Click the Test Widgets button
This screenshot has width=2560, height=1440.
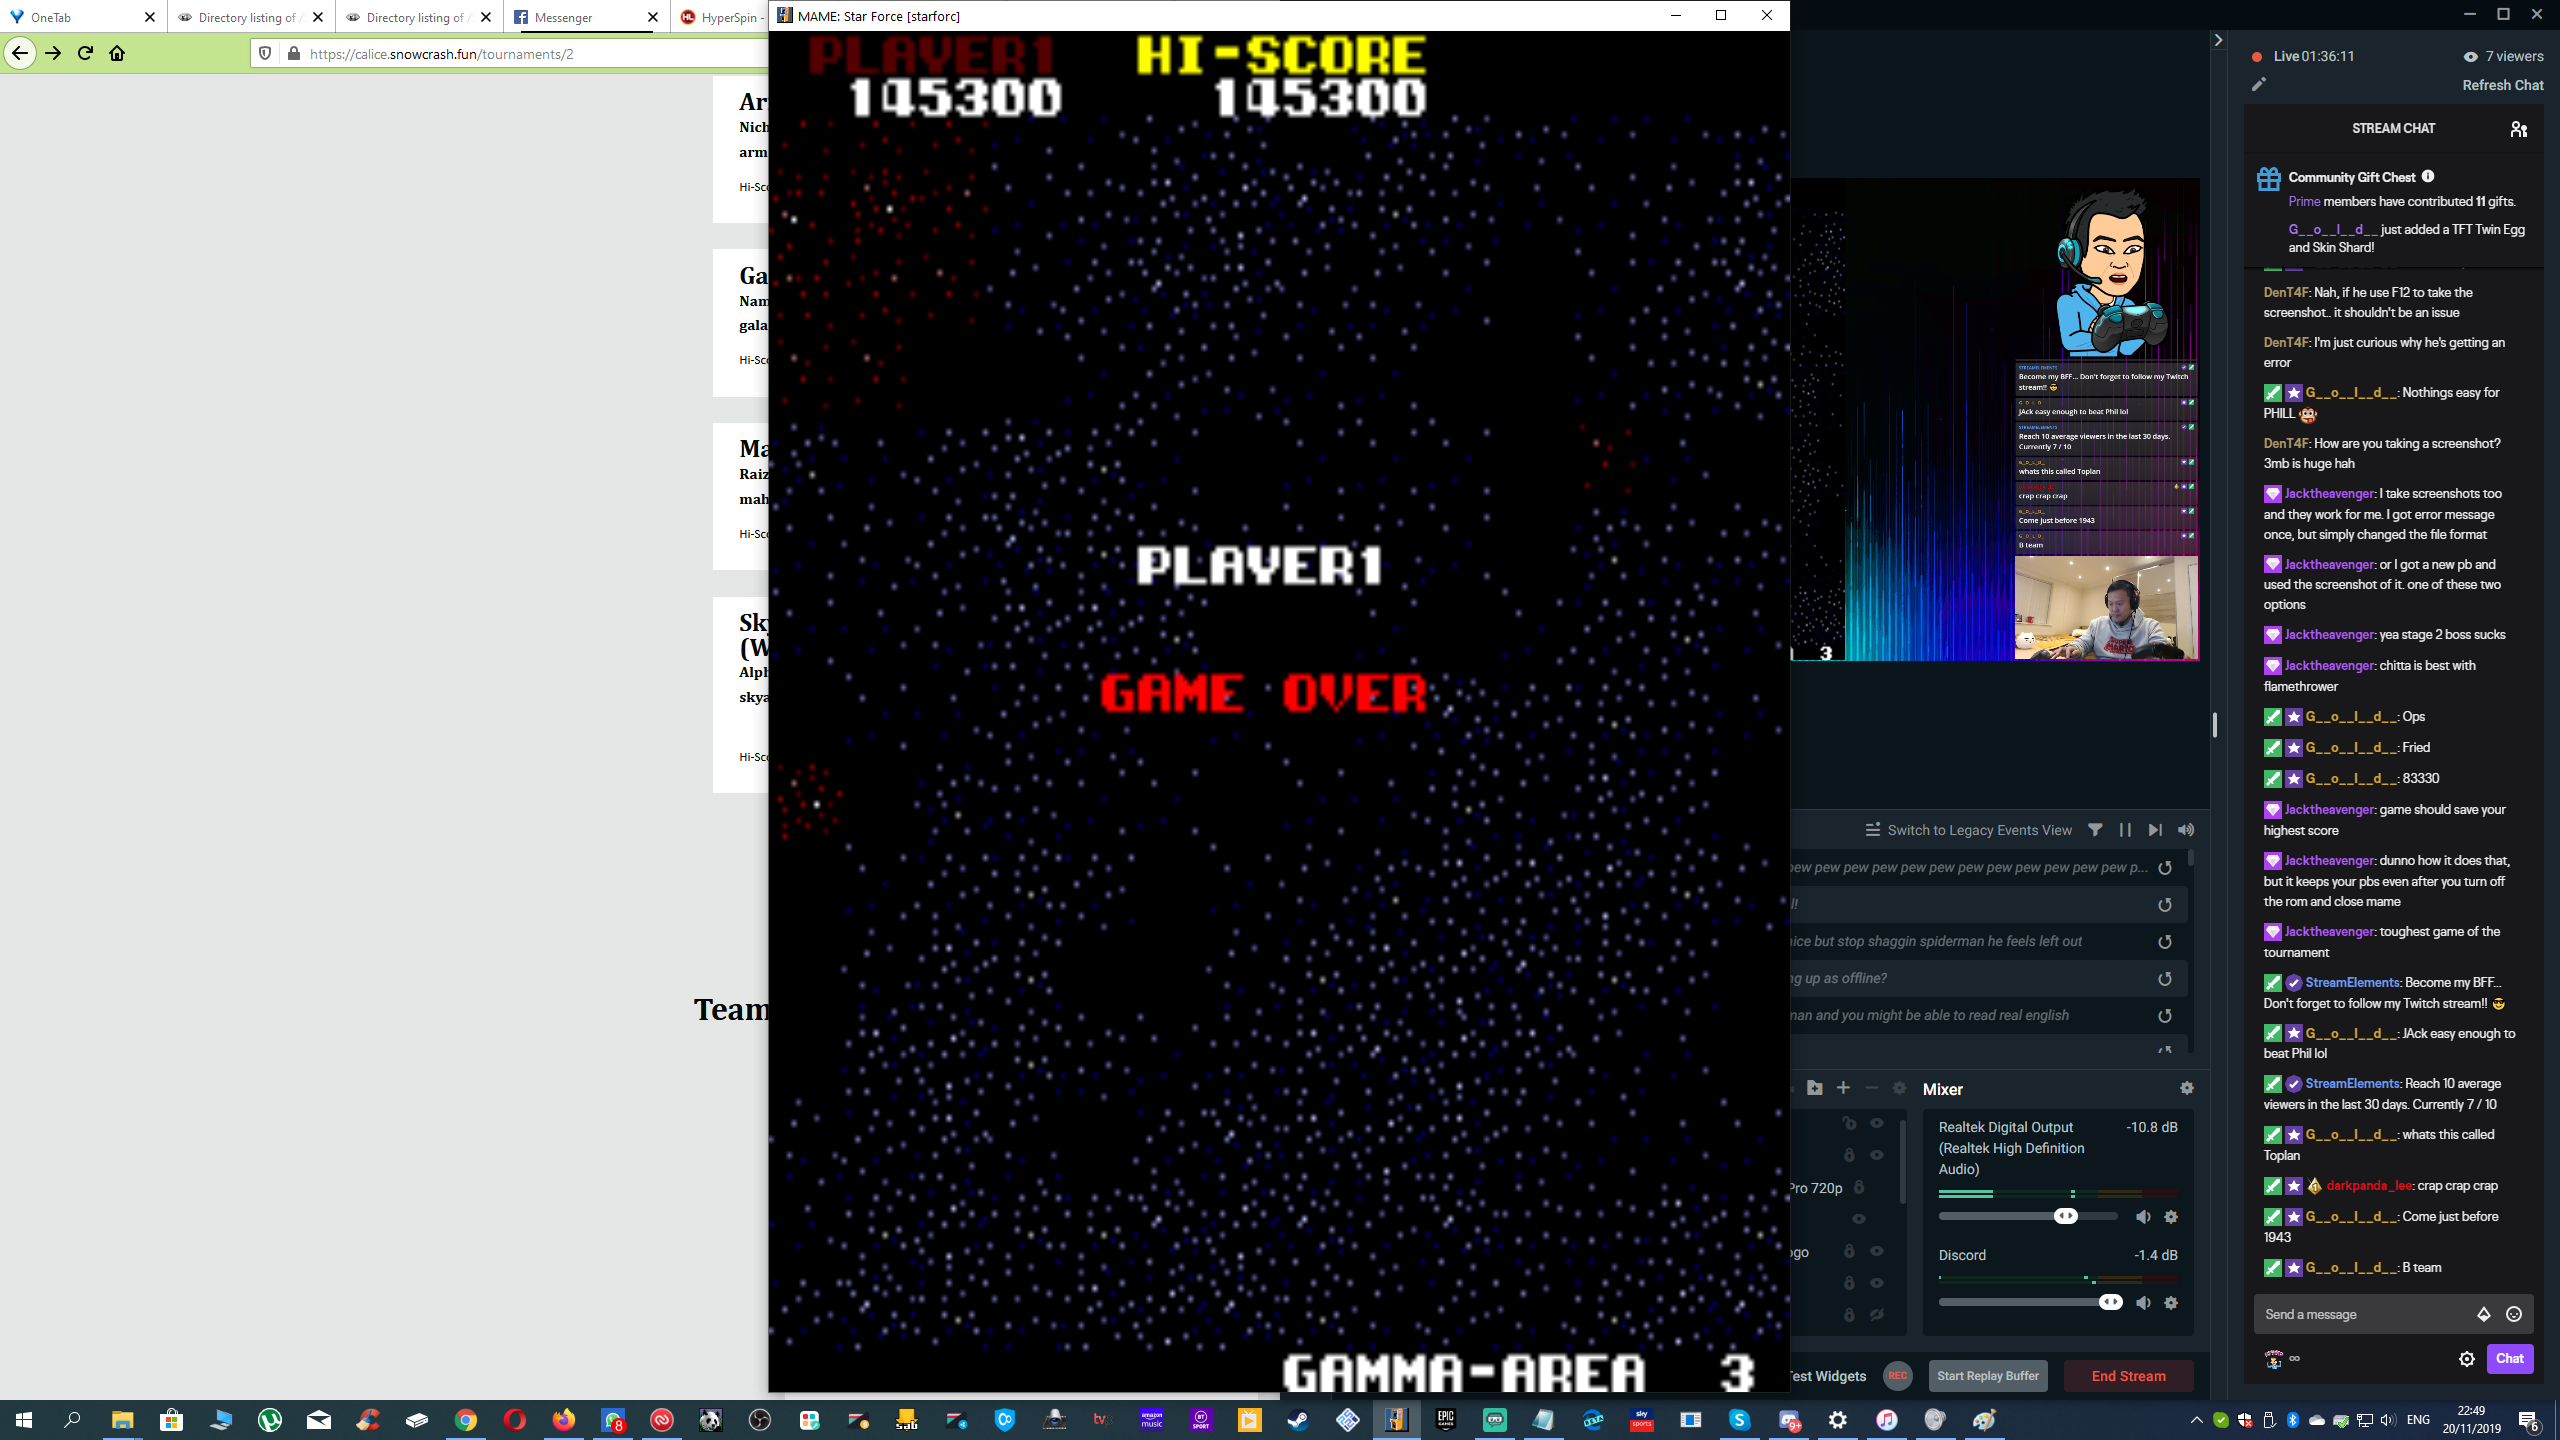[x=1826, y=1376]
